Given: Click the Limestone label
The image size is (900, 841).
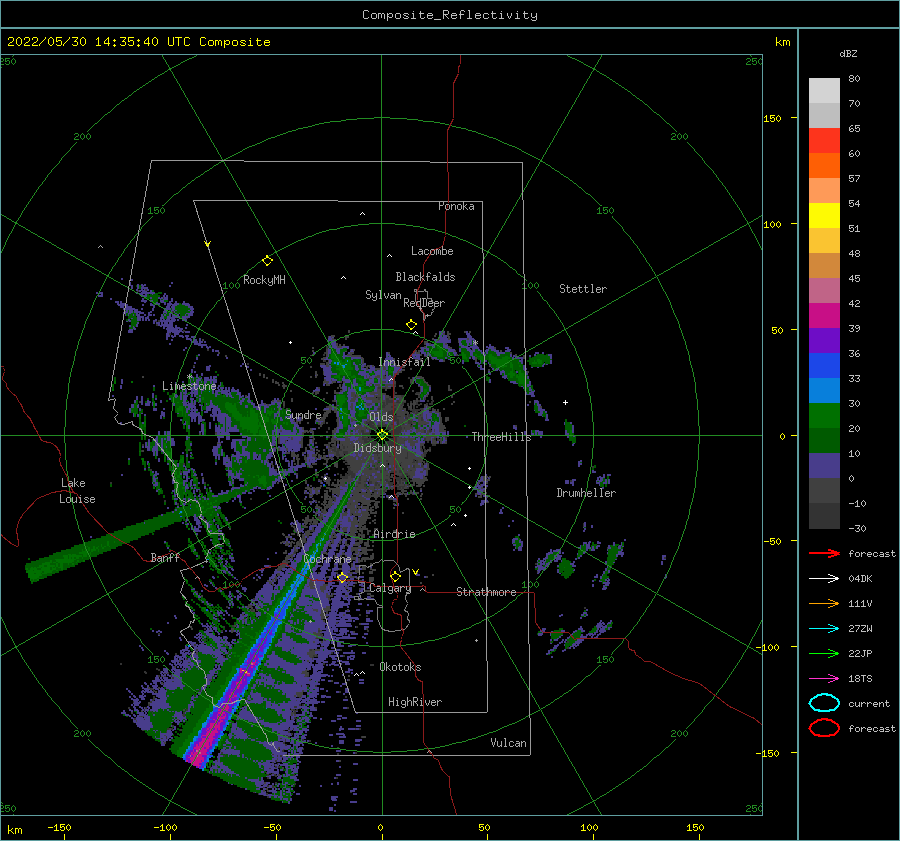Looking at the screenshot, I should [189, 386].
